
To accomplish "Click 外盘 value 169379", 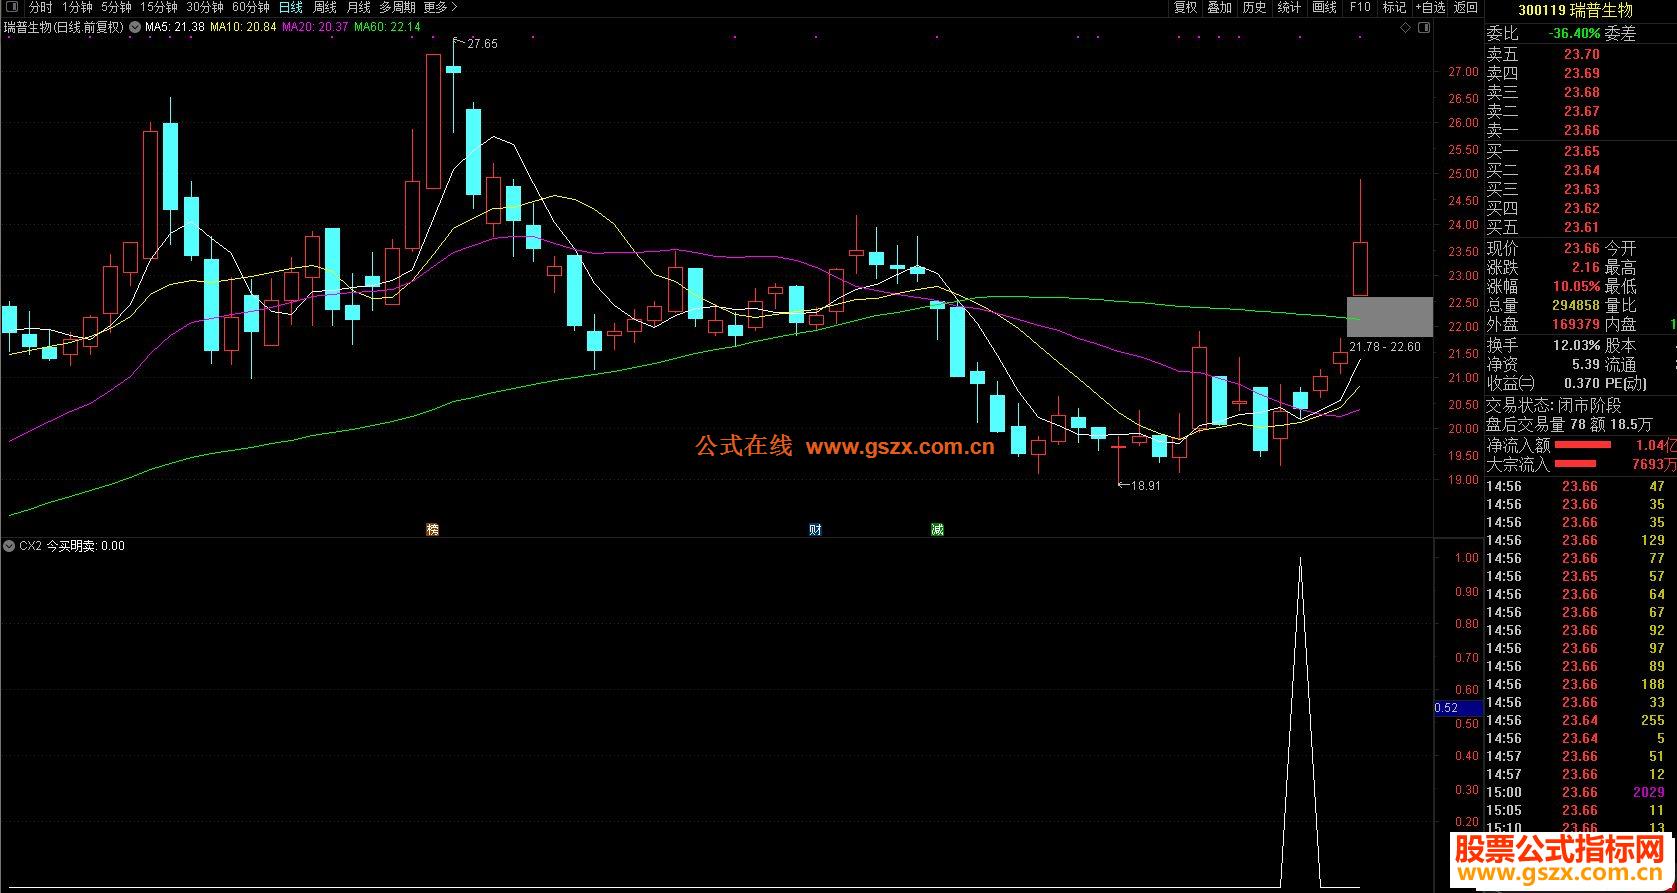I will pyautogui.click(x=1576, y=324).
